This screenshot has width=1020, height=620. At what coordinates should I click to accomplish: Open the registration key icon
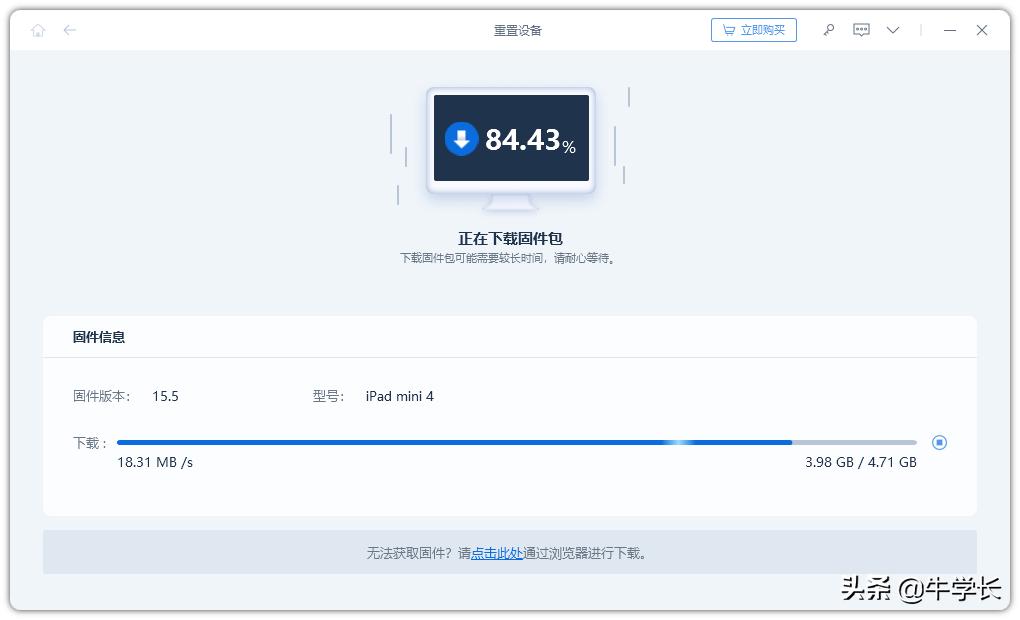(x=828, y=30)
